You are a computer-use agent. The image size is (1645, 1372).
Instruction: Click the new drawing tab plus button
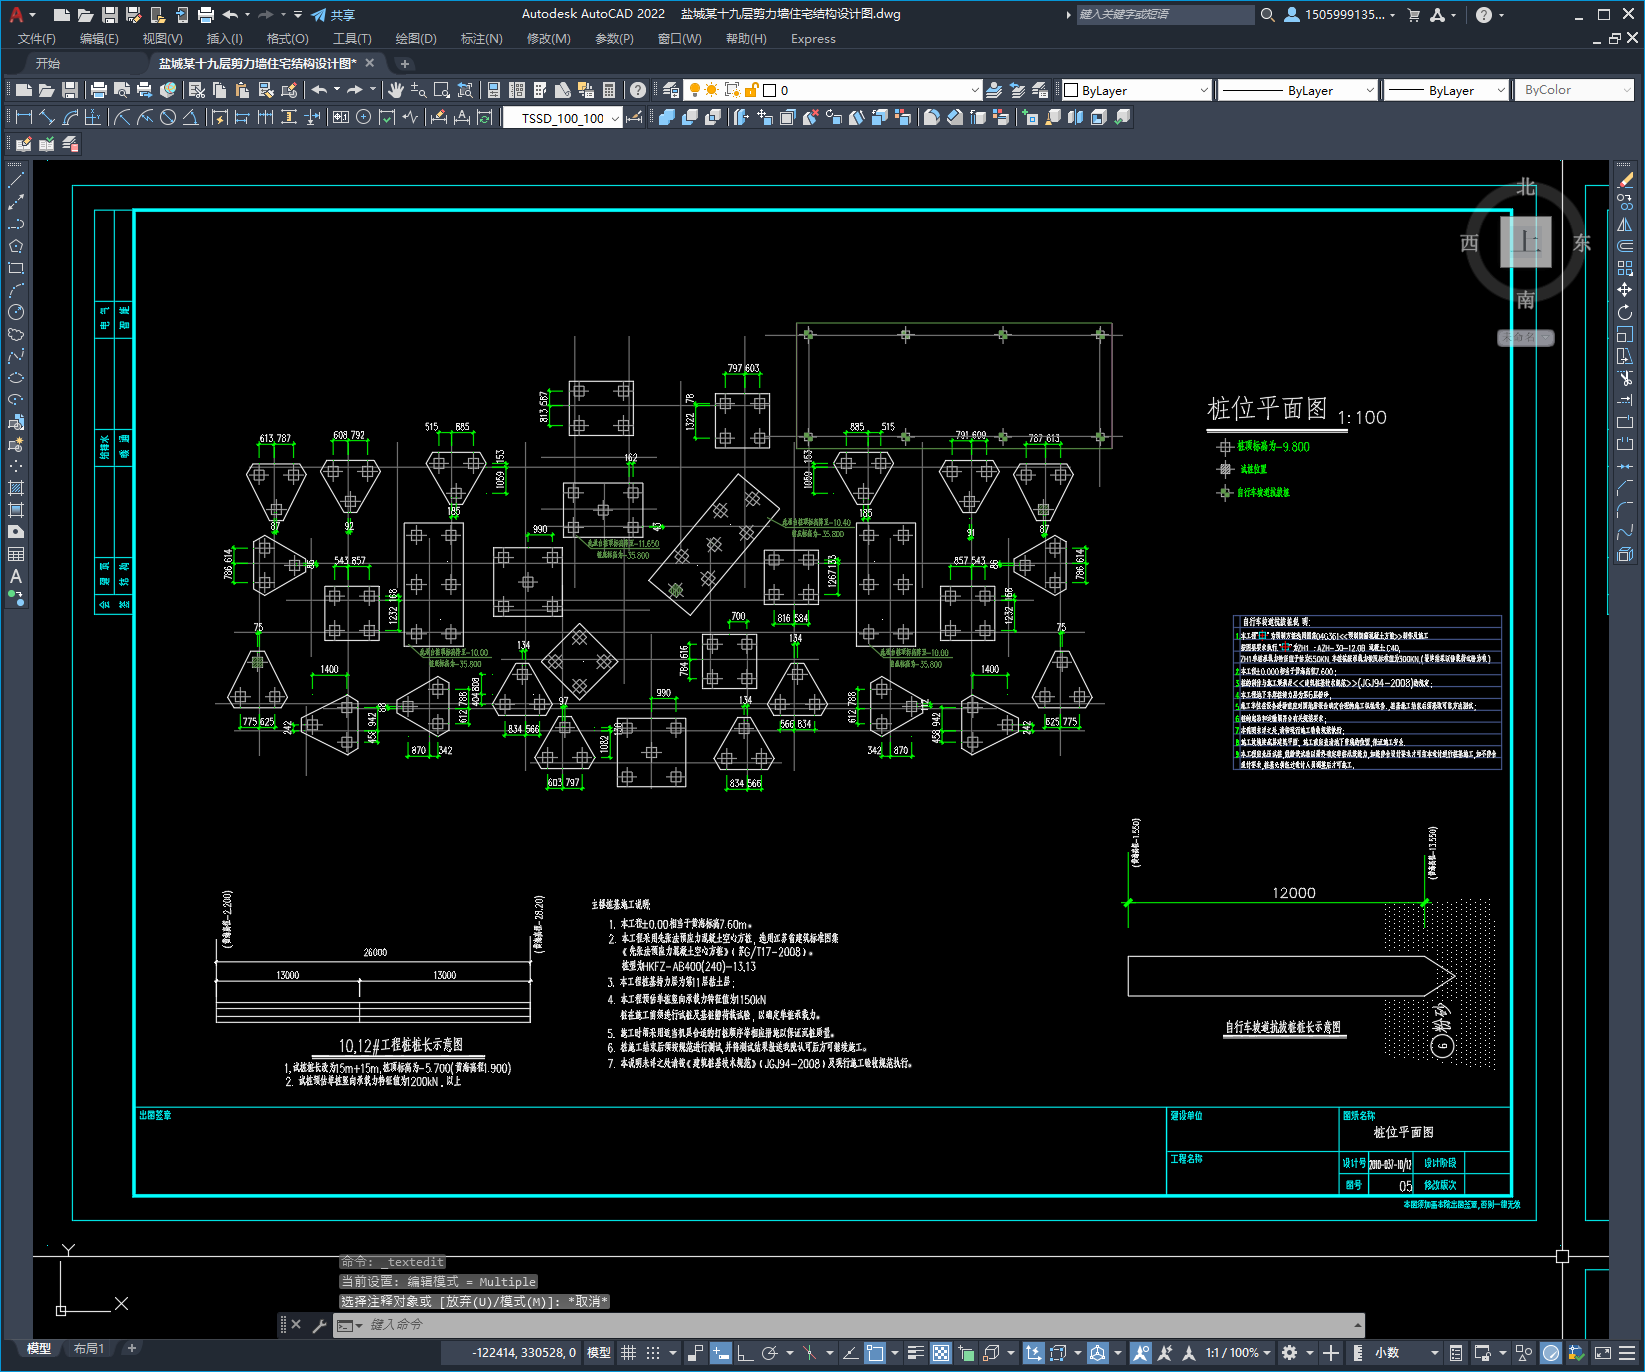click(x=405, y=63)
